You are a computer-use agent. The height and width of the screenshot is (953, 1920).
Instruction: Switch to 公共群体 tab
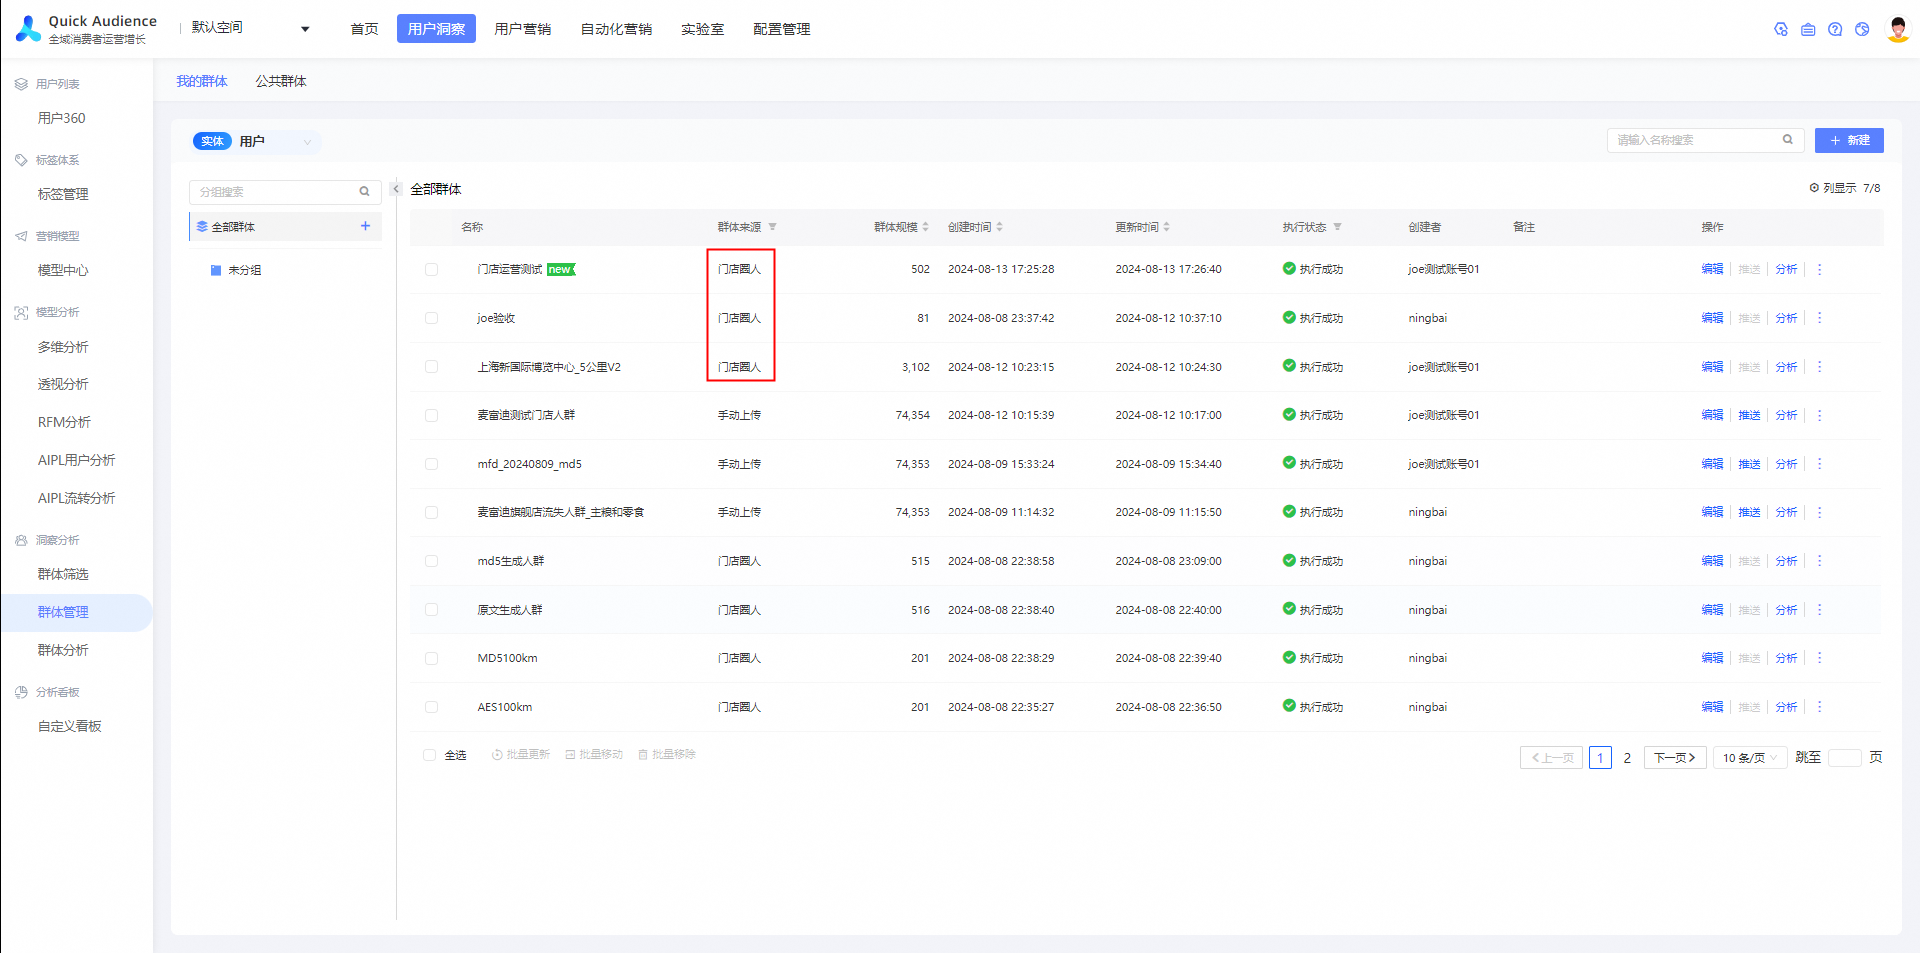281,81
